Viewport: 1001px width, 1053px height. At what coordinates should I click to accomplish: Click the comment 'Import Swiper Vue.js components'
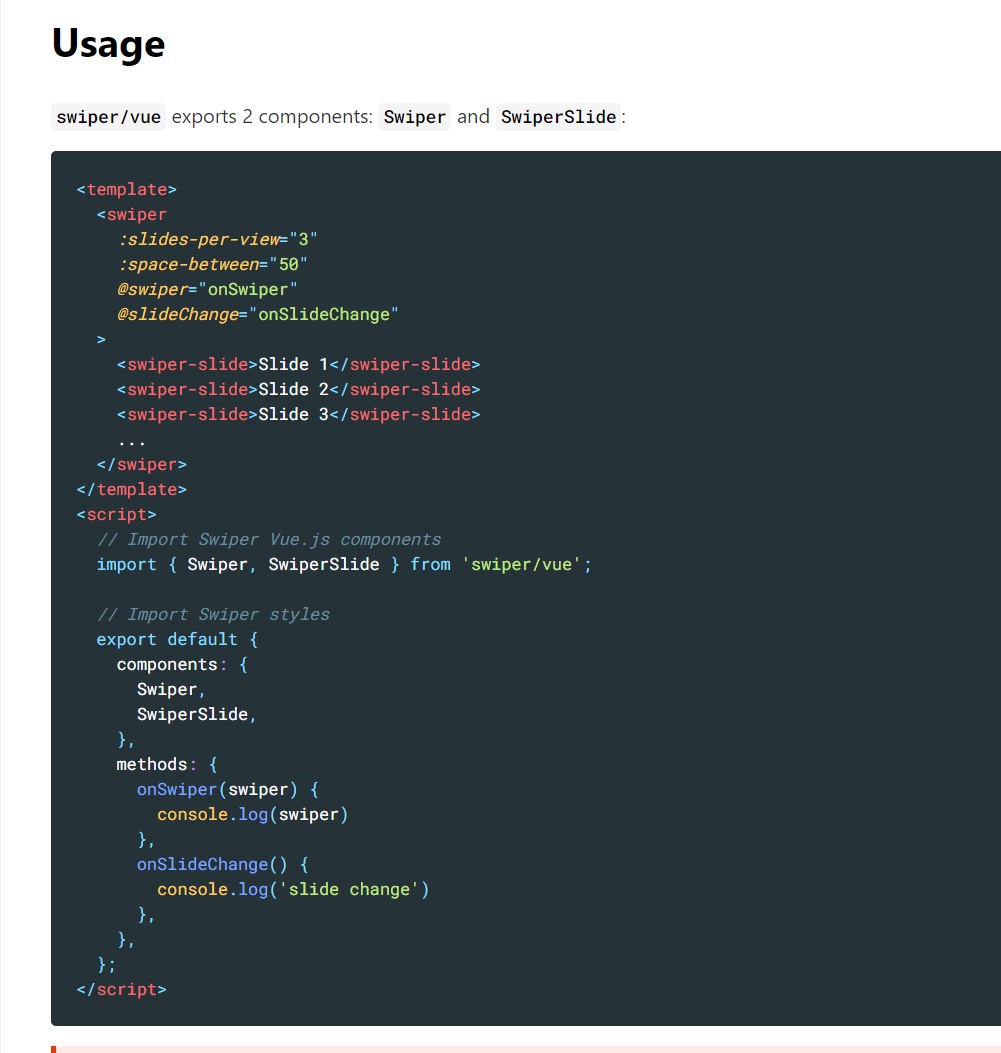point(269,539)
